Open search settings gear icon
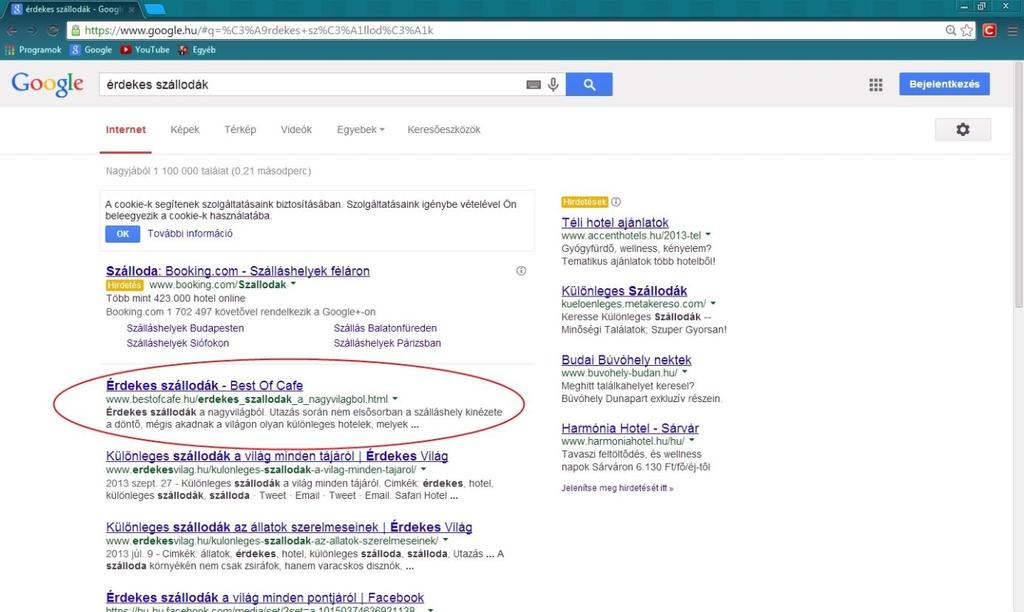Image resolution: width=1024 pixels, height=612 pixels. coord(963,129)
